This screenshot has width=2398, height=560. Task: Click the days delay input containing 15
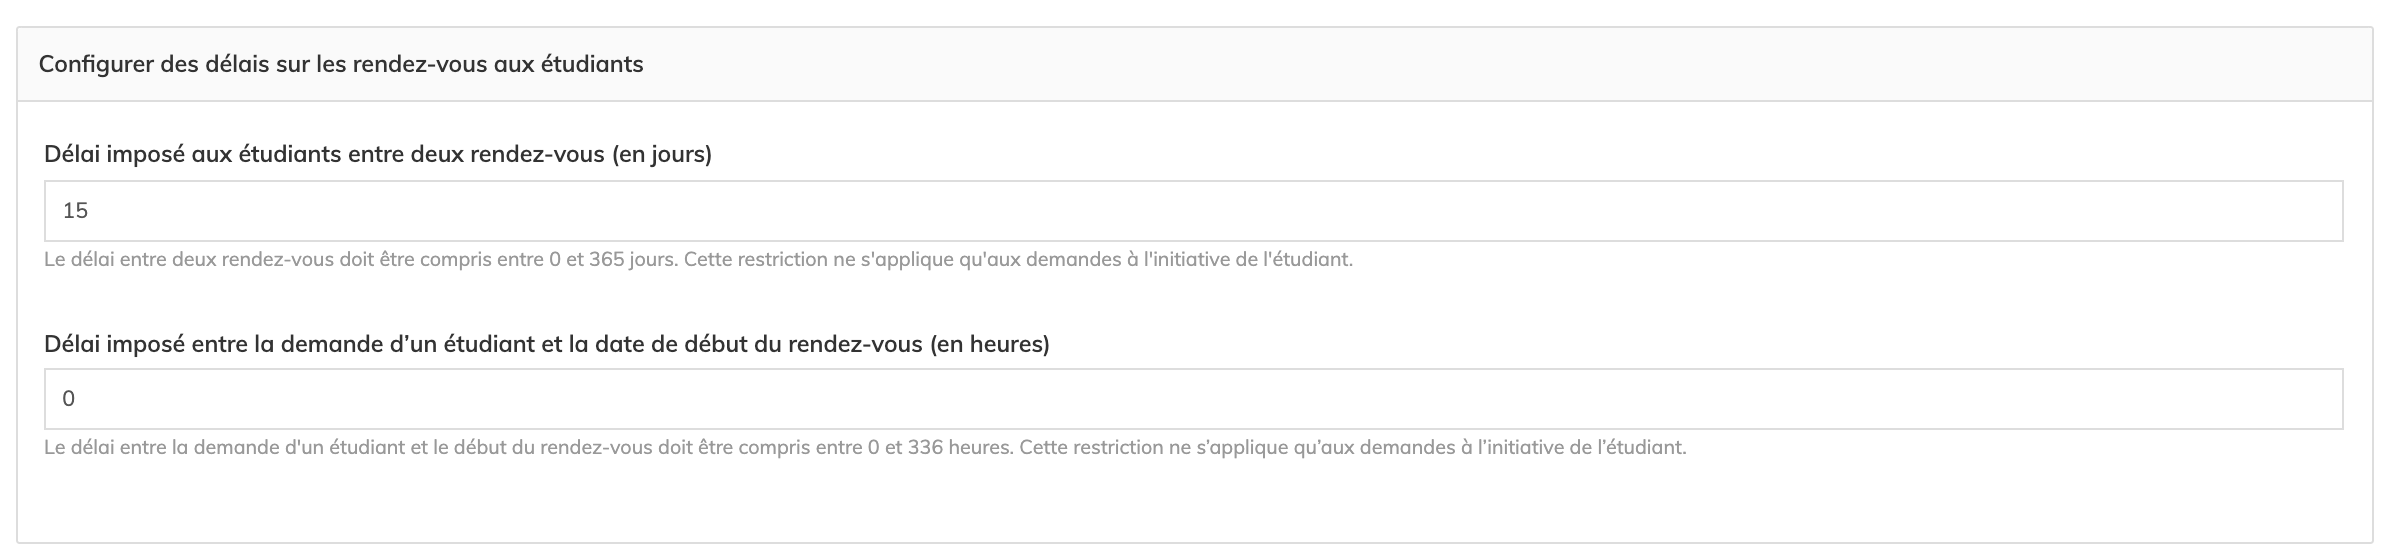point(1192,211)
